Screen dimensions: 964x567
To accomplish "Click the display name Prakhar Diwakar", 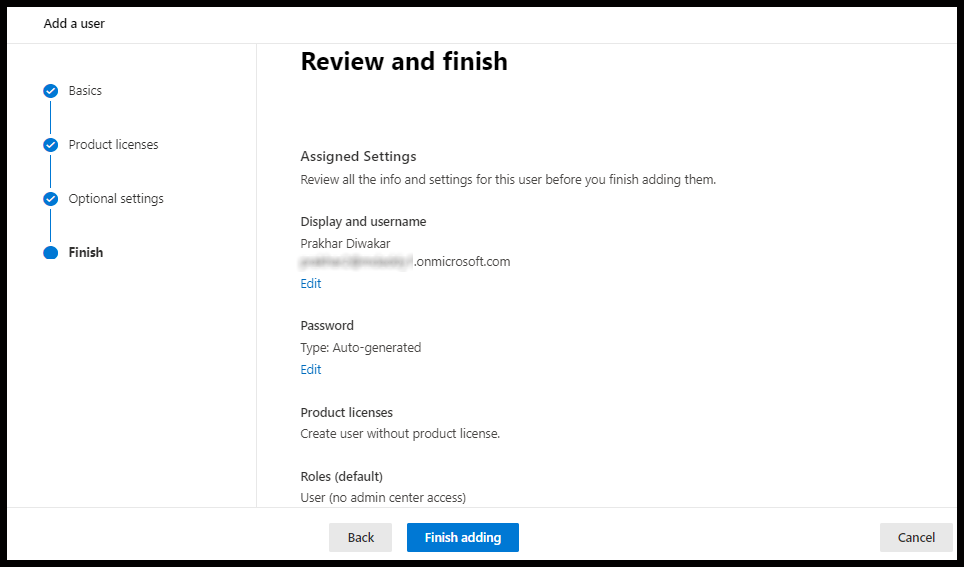I will point(345,243).
